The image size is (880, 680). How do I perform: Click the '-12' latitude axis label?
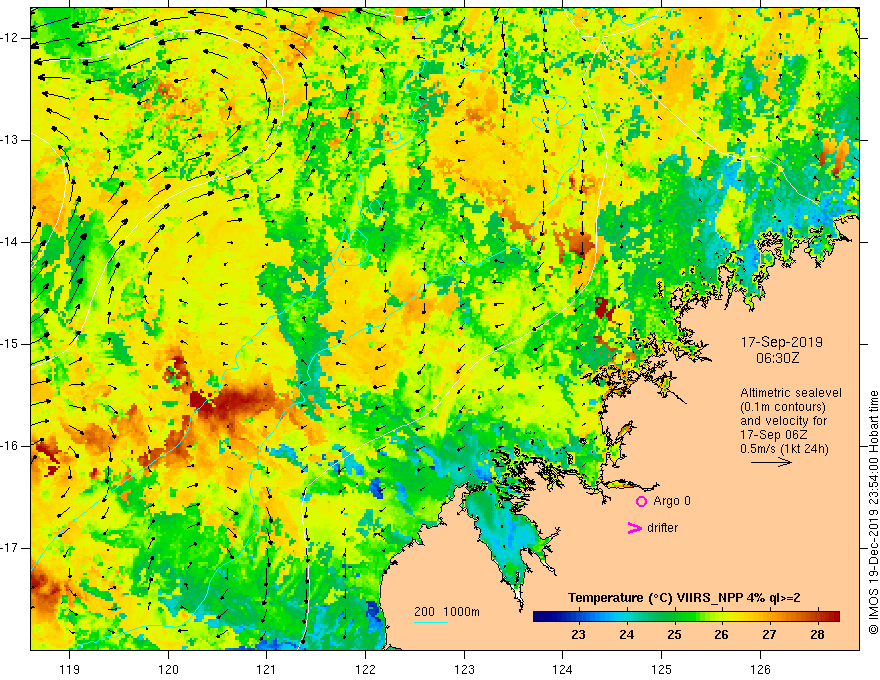coord(11,38)
